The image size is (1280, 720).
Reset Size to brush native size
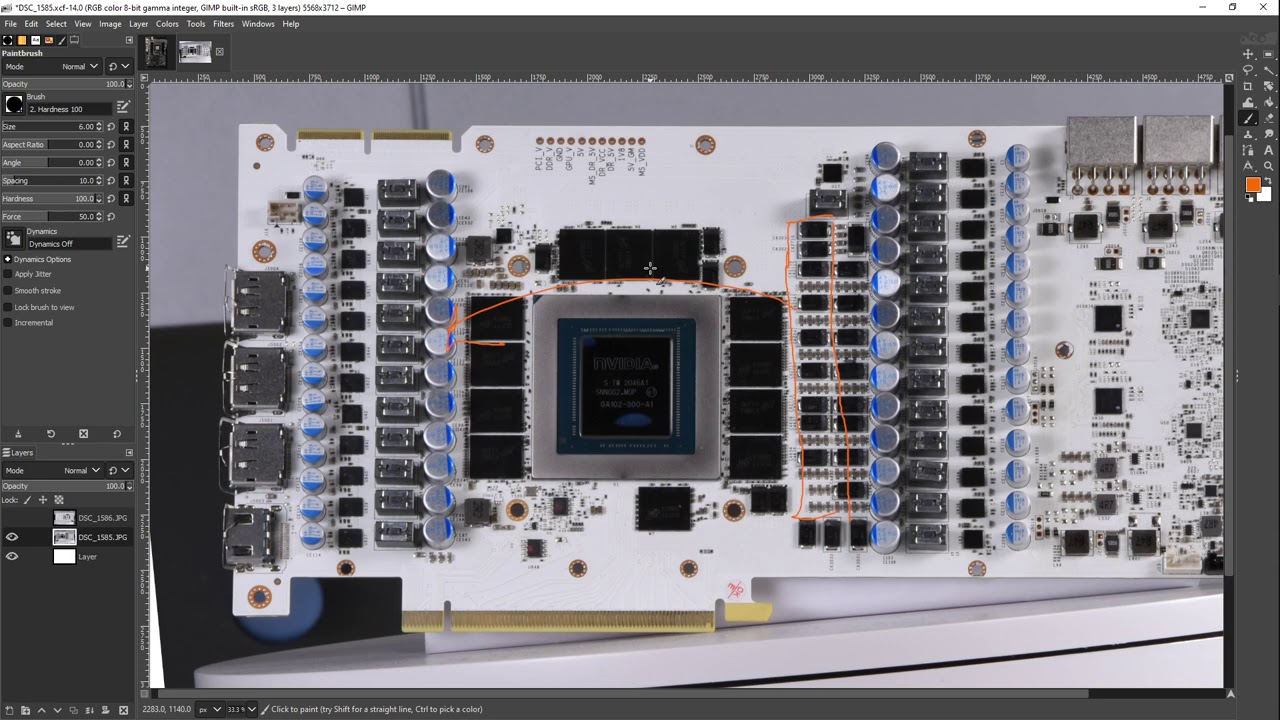pyautogui.click(x=111, y=127)
